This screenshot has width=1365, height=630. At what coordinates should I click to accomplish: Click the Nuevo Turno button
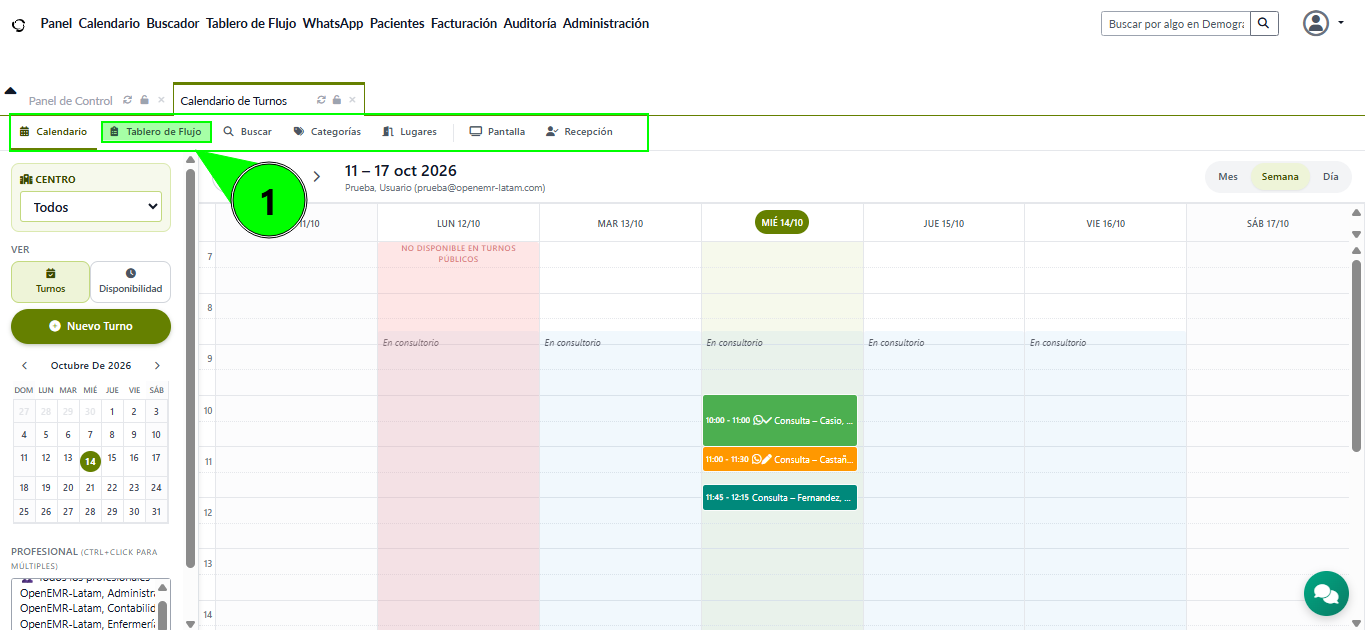click(91, 326)
